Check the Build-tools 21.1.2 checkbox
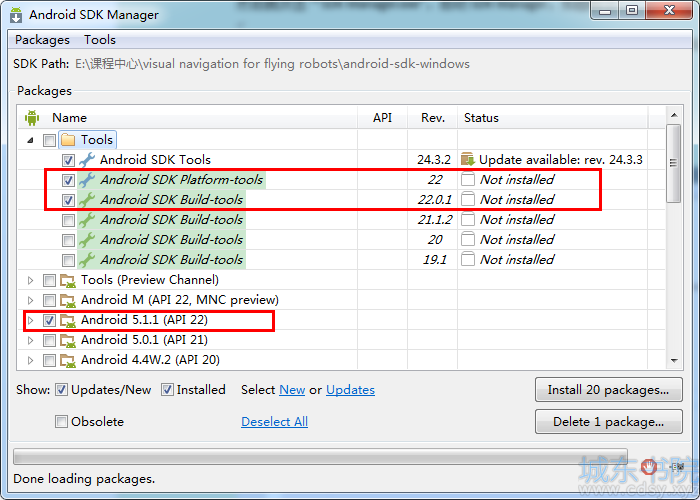 click(68, 220)
